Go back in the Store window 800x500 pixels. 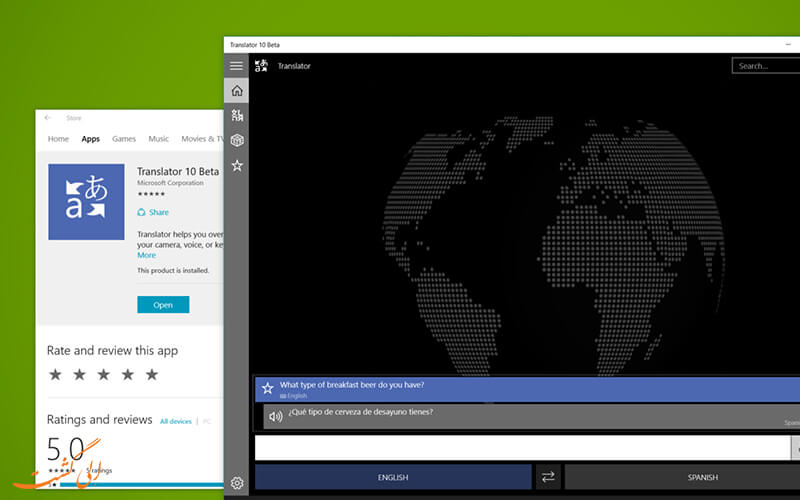tap(47, 118)
